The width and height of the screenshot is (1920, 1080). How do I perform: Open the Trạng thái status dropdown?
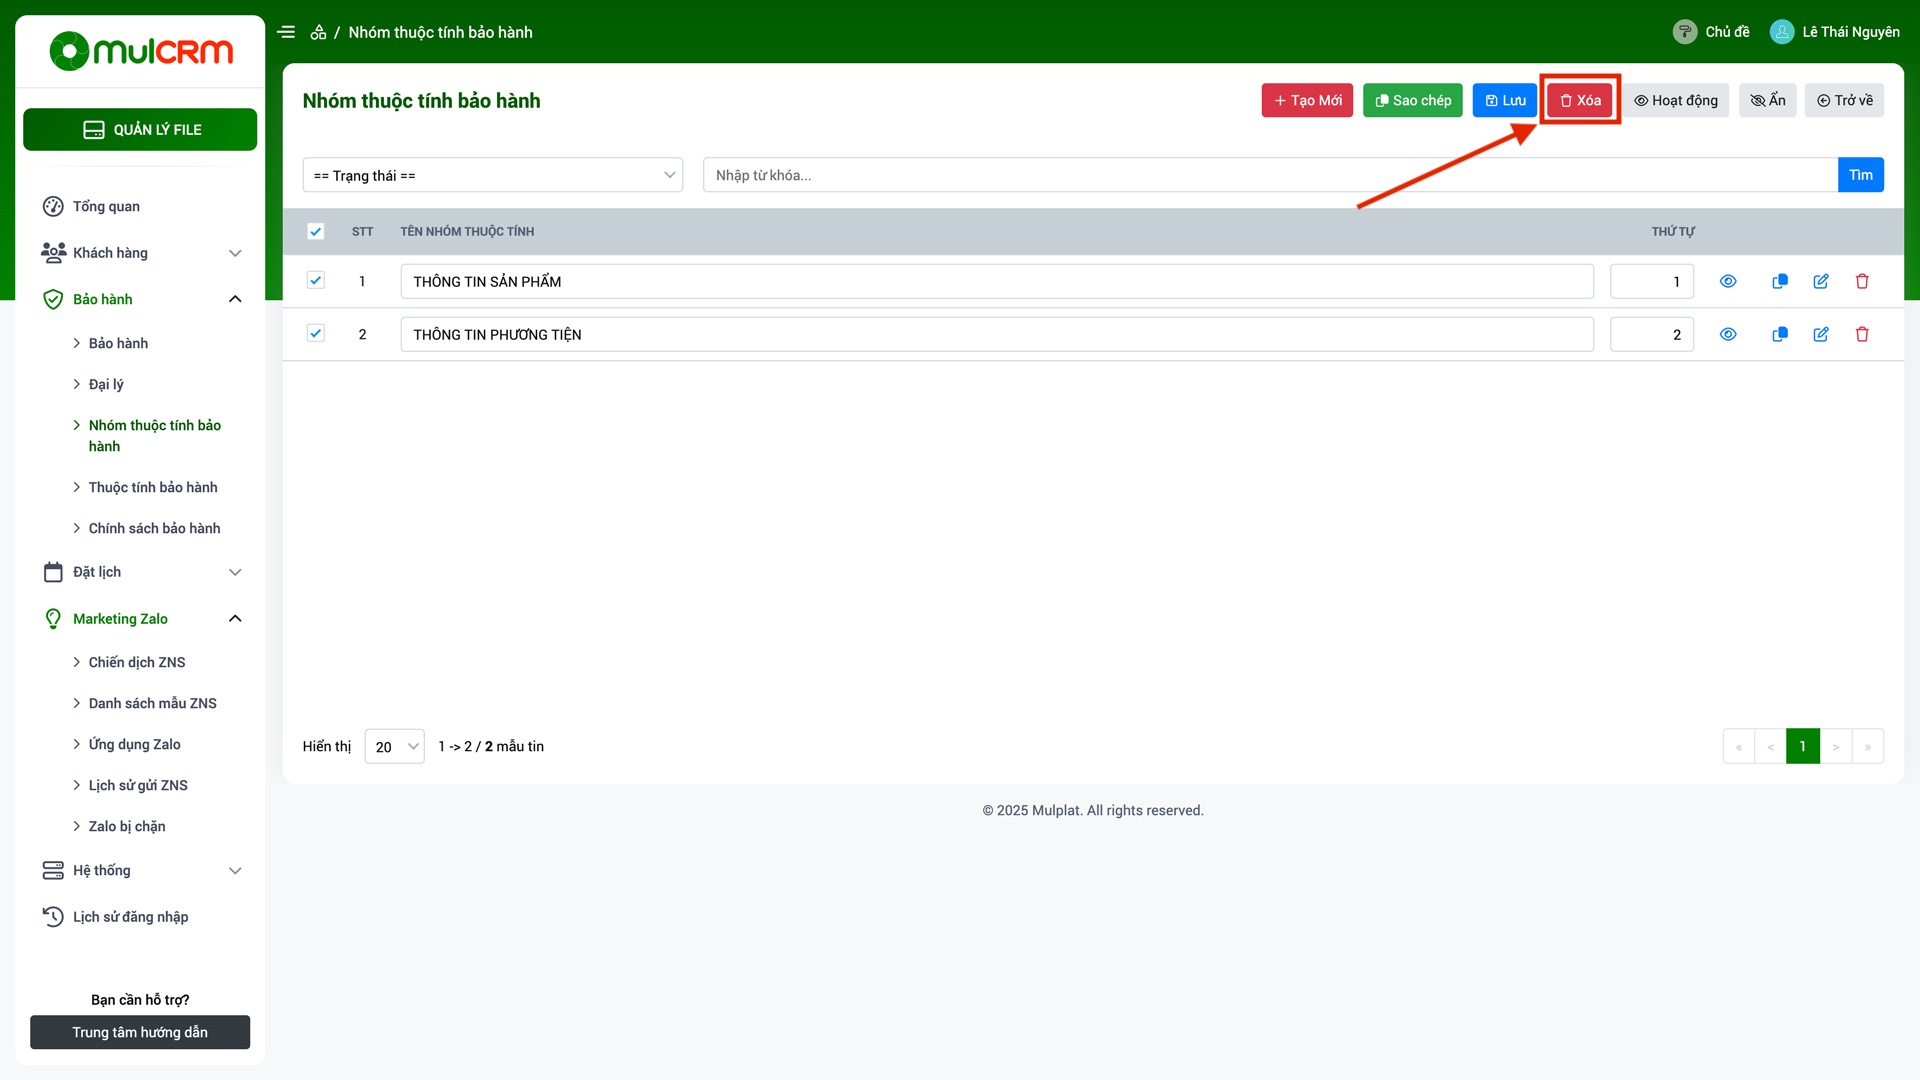click(x=493, y=175)
